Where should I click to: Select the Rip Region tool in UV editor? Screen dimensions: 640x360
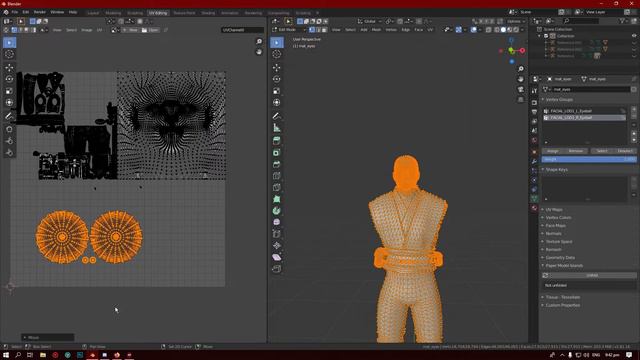pyautogui.click(x=9, y=129)
